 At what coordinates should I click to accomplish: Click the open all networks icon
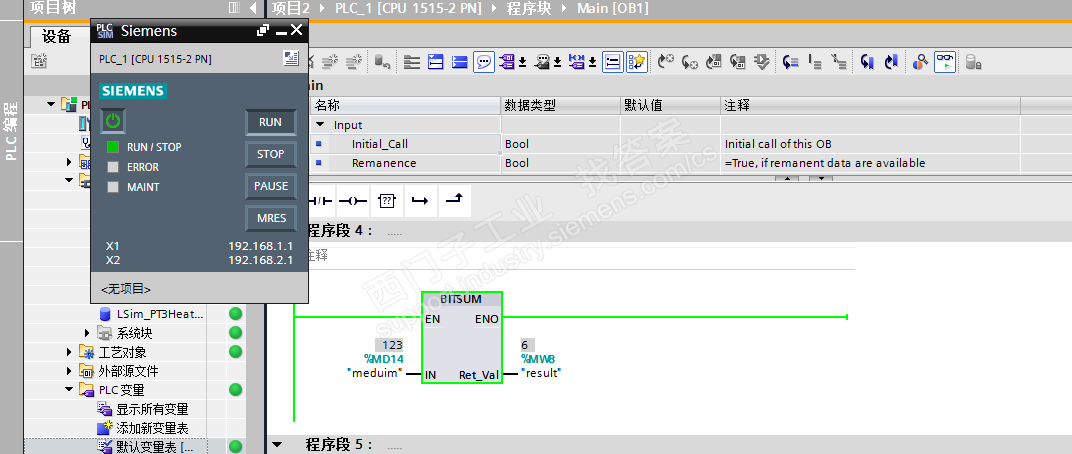coord(436,62)
